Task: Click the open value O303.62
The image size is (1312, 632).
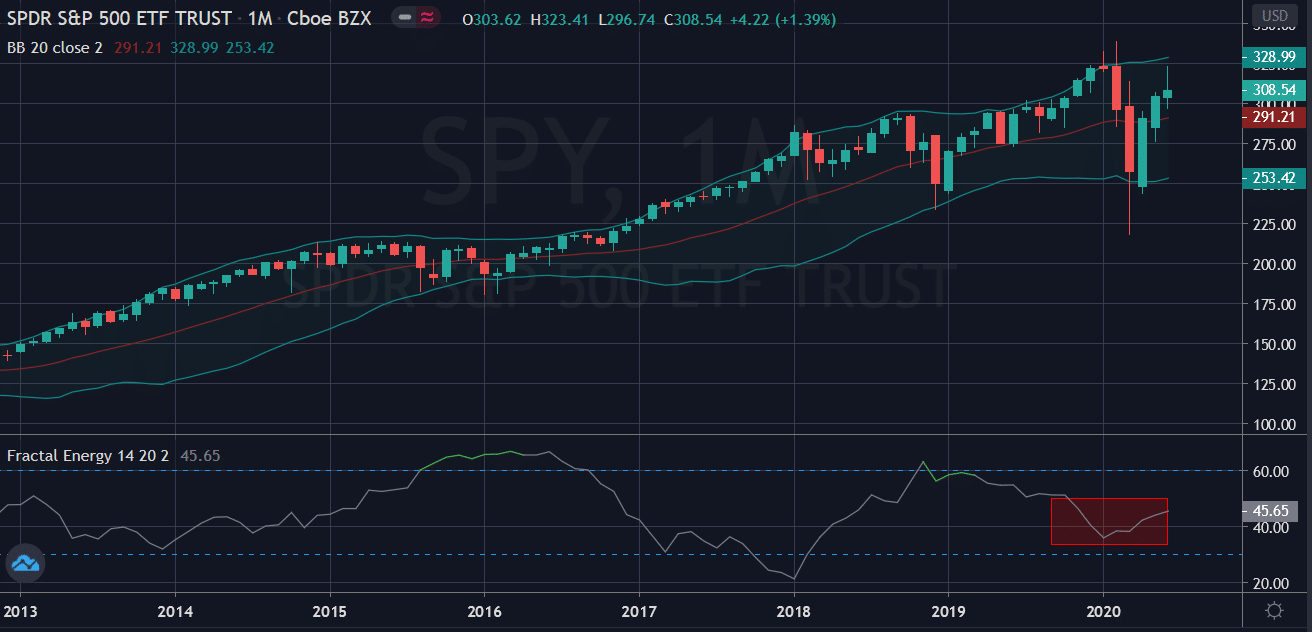Action: [490, 19]
